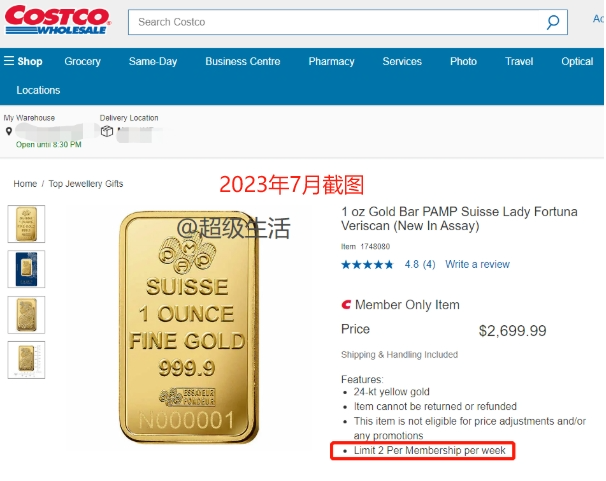Click the Delivery Location box icon

click(107, 131)
